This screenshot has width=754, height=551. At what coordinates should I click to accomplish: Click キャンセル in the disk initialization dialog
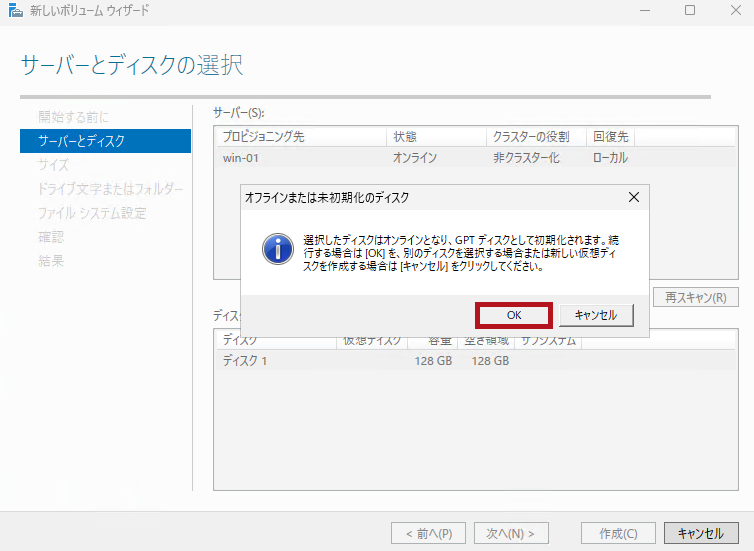[596, 315]
